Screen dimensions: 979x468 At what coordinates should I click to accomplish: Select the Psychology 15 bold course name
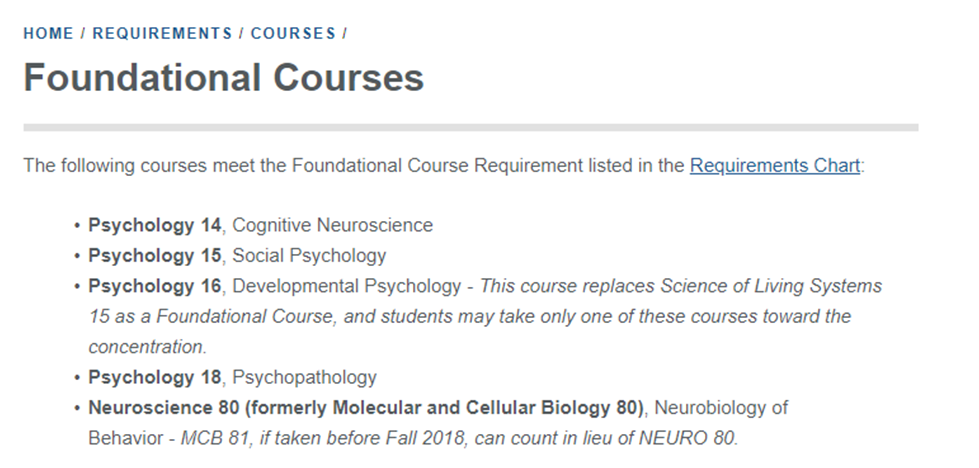[x=154, y=256]
